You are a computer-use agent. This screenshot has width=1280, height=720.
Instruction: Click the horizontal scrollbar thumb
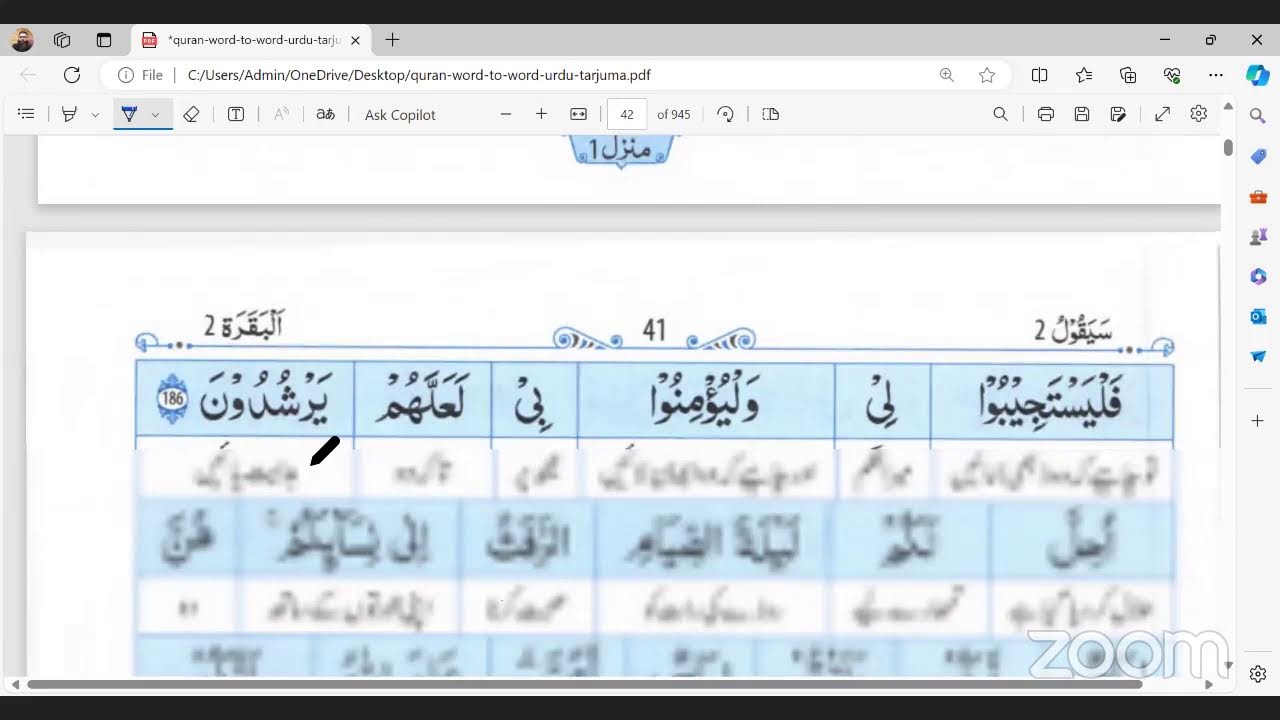tap(584, 685)
